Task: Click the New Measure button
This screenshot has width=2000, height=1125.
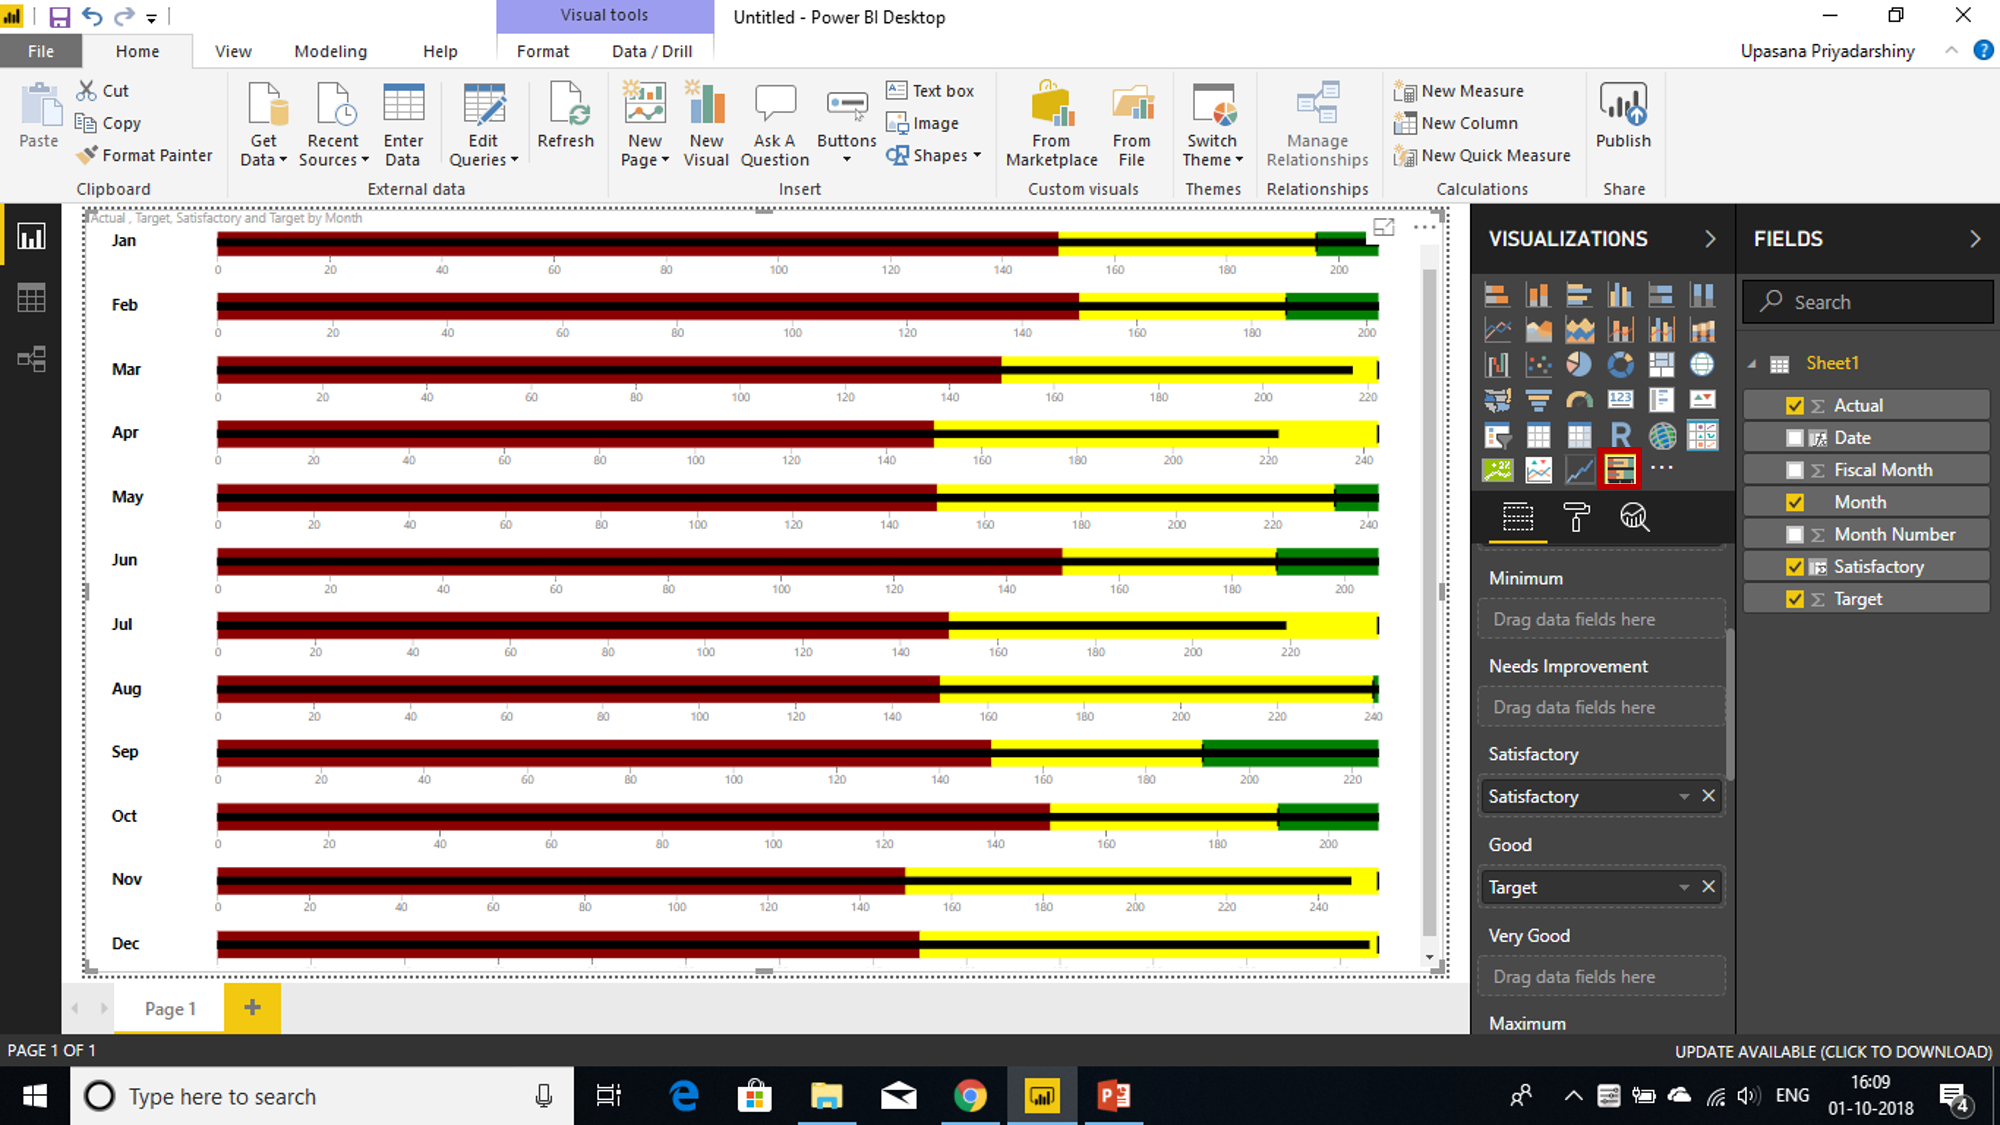Action: 1459,91
